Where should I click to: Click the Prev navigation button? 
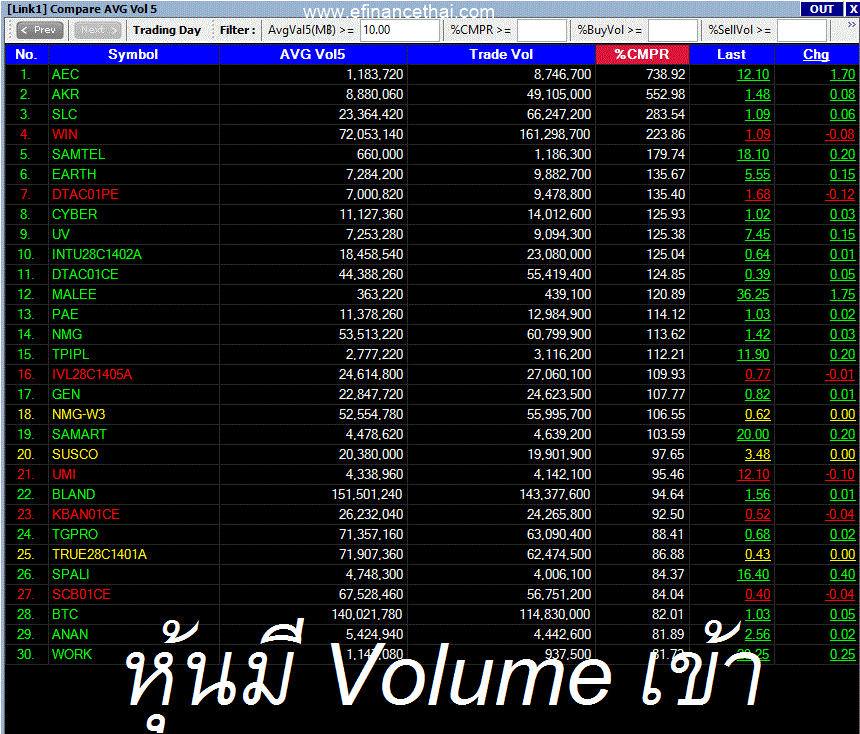tap(39, 30)
